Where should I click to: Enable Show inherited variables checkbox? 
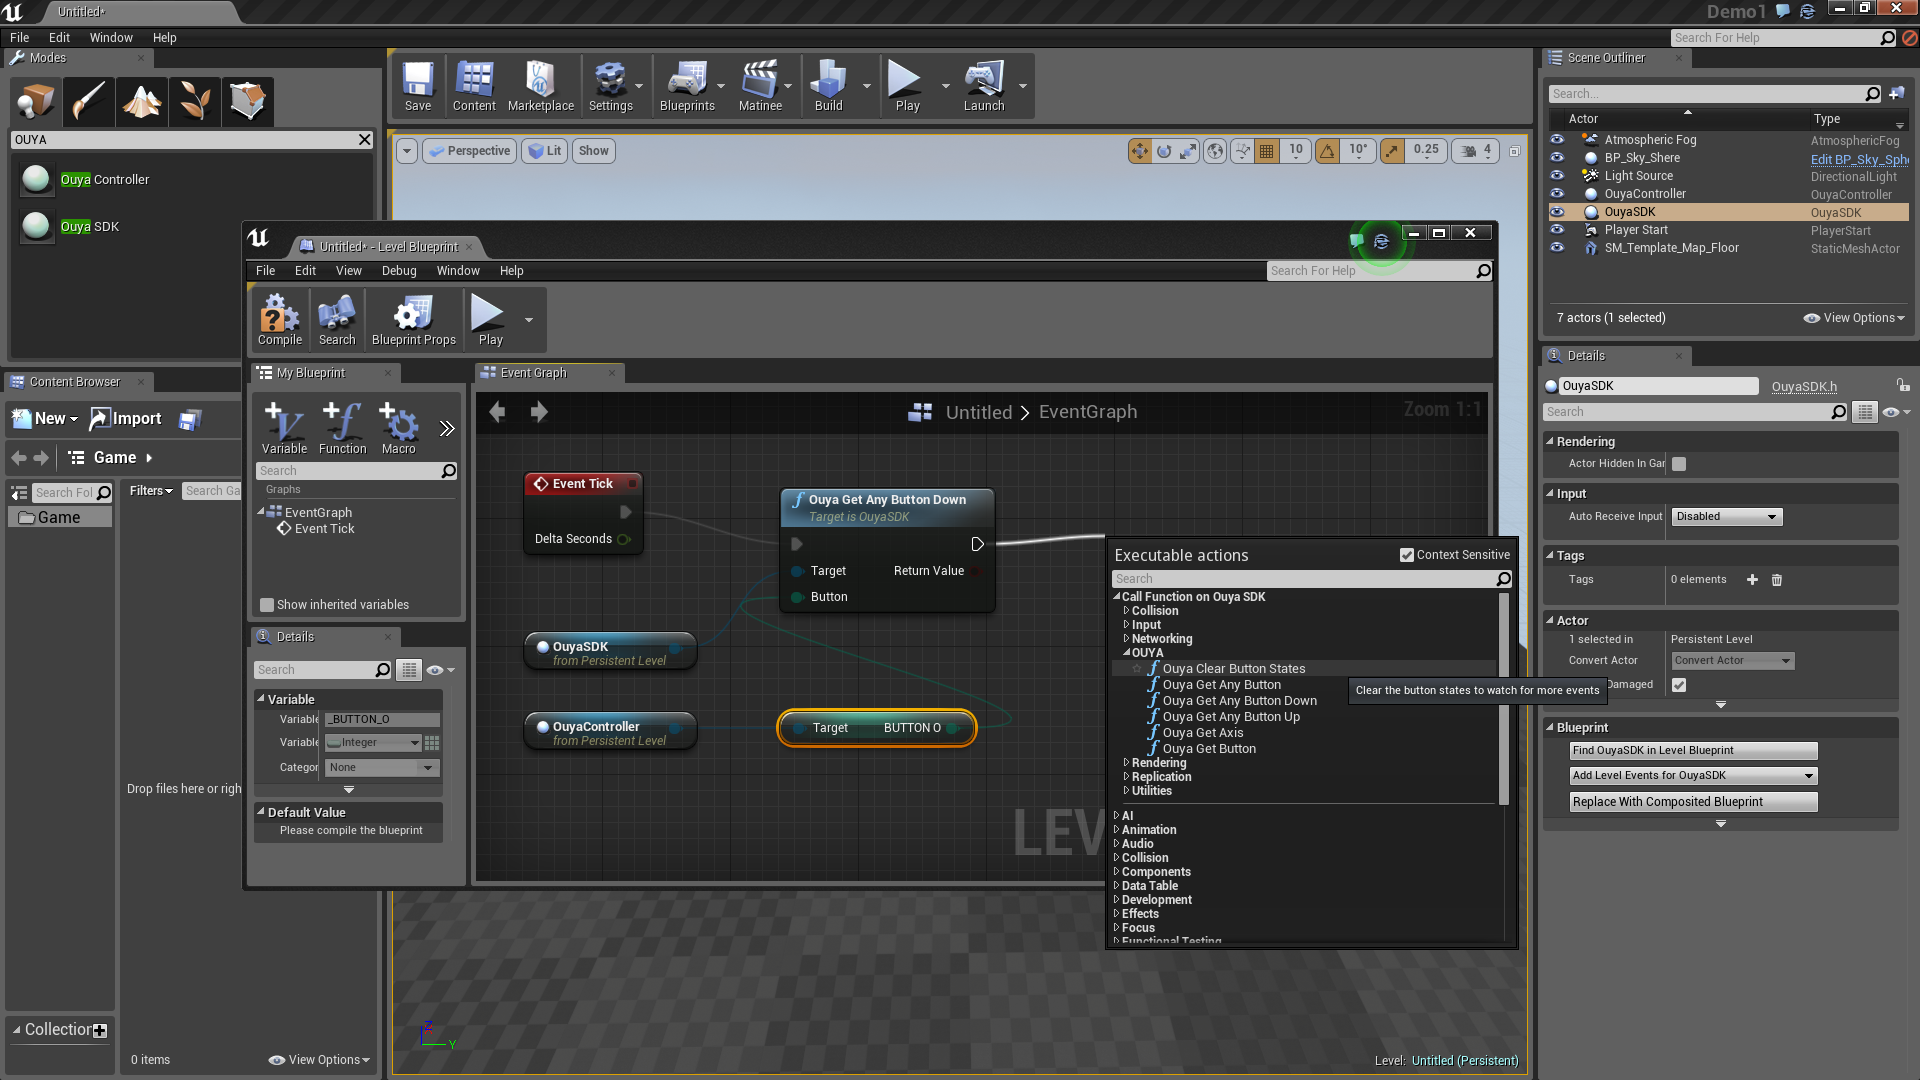pyautogui.click(x=267, y=605)
